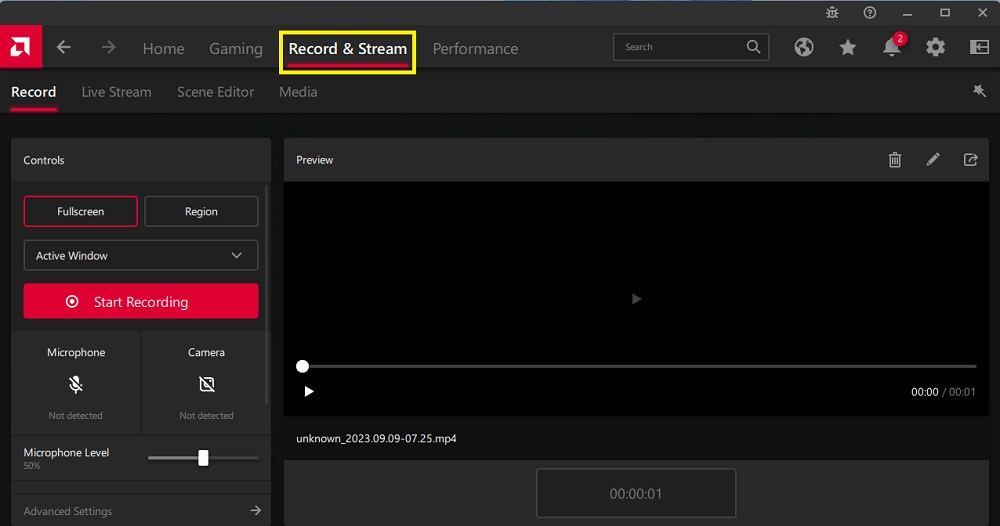The height and width of the screenshot is (526, 1000).
Task: Share the recording with export icon
Action: click(970, 160)
